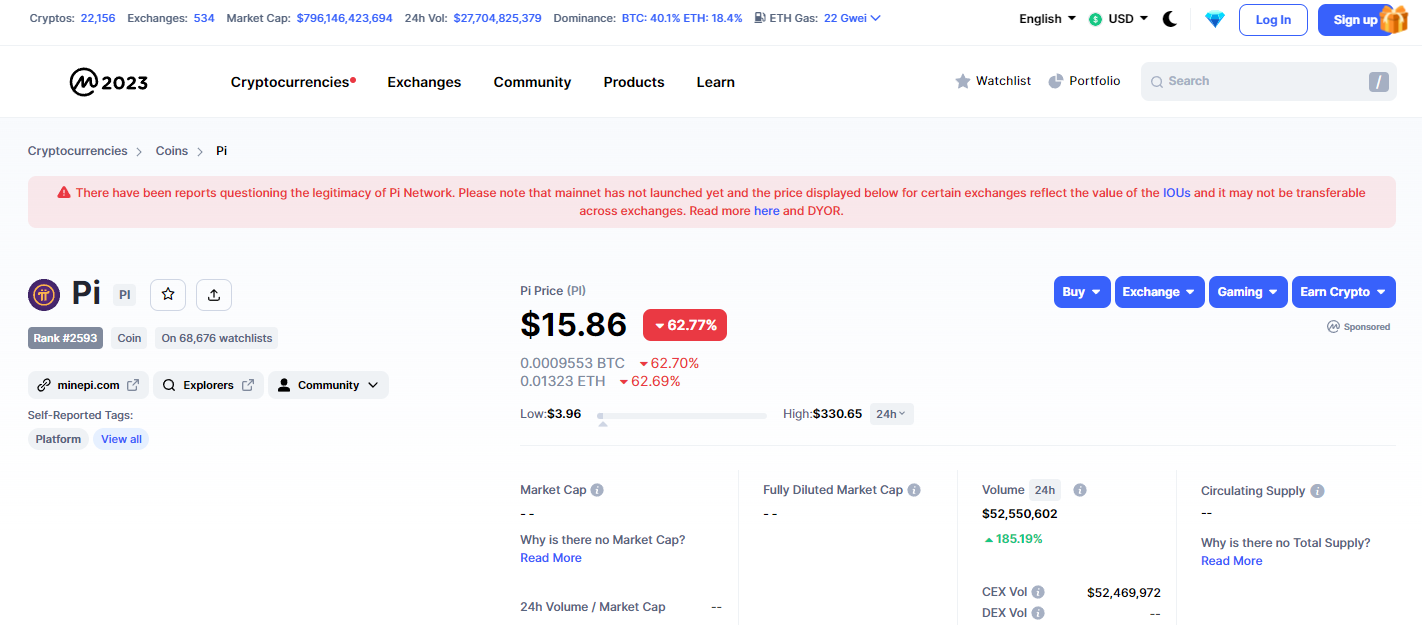1422x638 pixels.
Task: Click the IOUs link in warning banner
Action: point(1177,193)
